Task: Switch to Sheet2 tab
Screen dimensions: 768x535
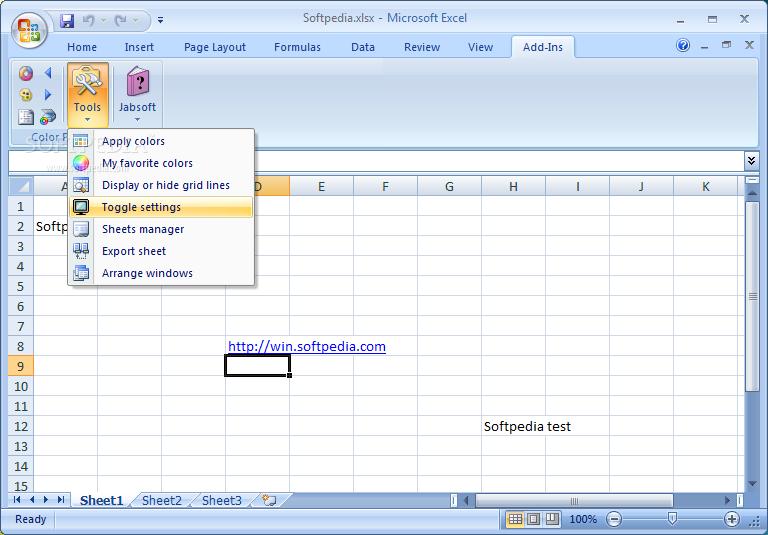Action: coord(162,500)
